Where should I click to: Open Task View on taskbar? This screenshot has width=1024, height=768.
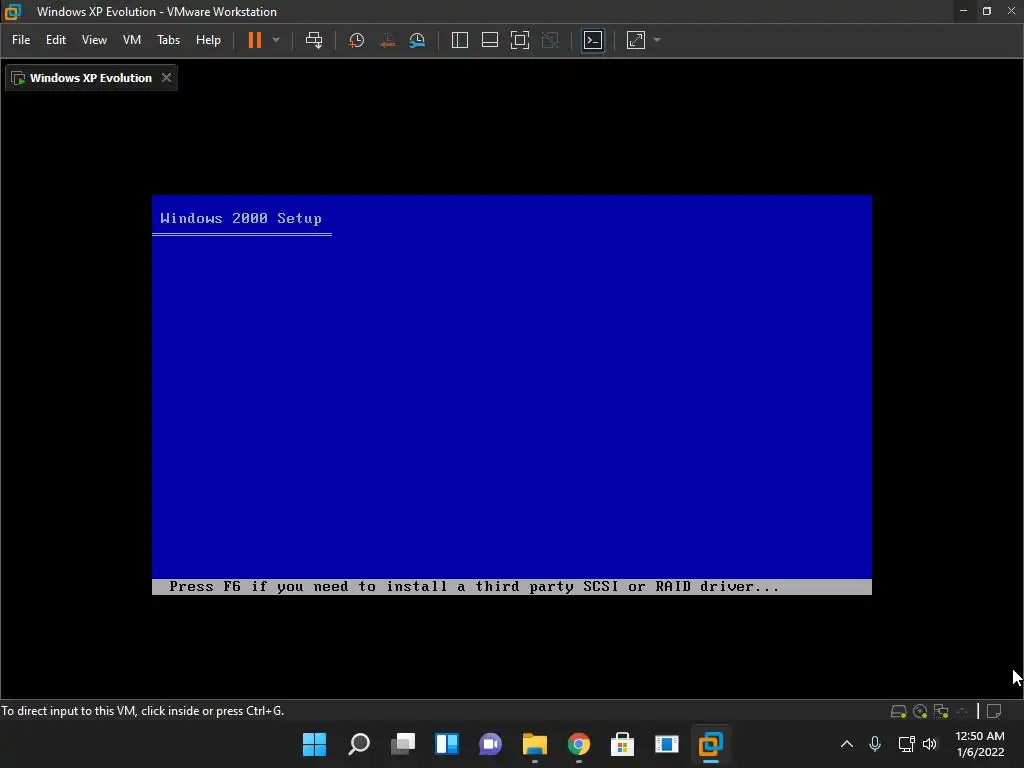(403, 744)
